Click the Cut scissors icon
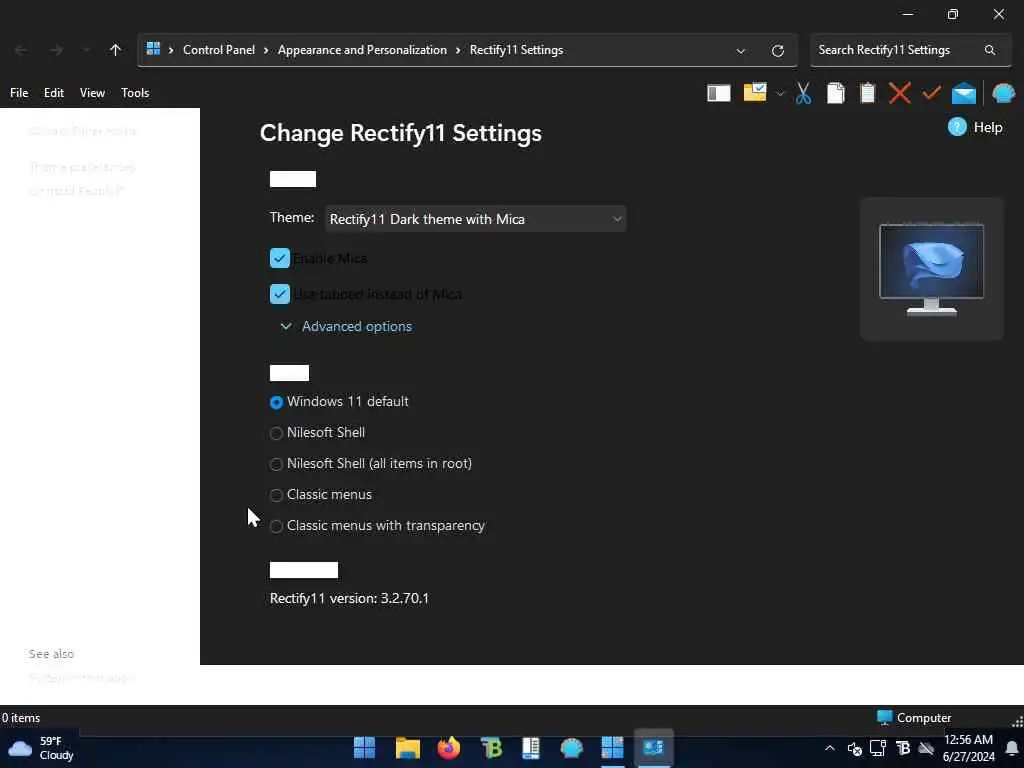This screenshot has width=1024, height=768. [803, 93]
